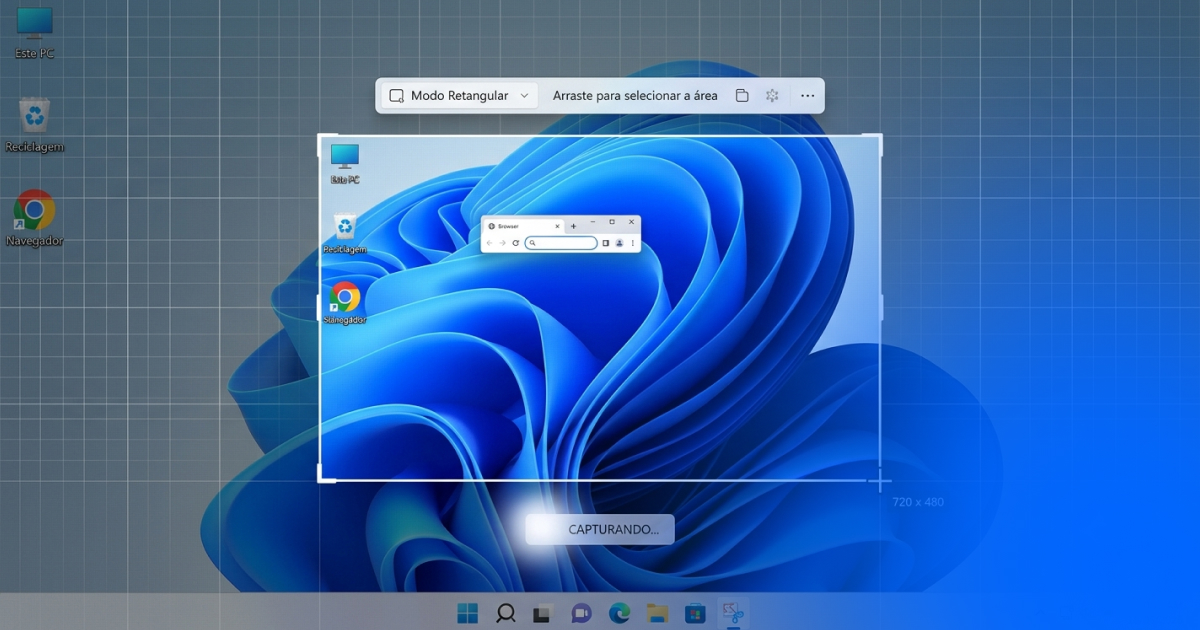Open the Chat app on the taskbar
Screen dimensions: 1200x630
pos(581,613)
